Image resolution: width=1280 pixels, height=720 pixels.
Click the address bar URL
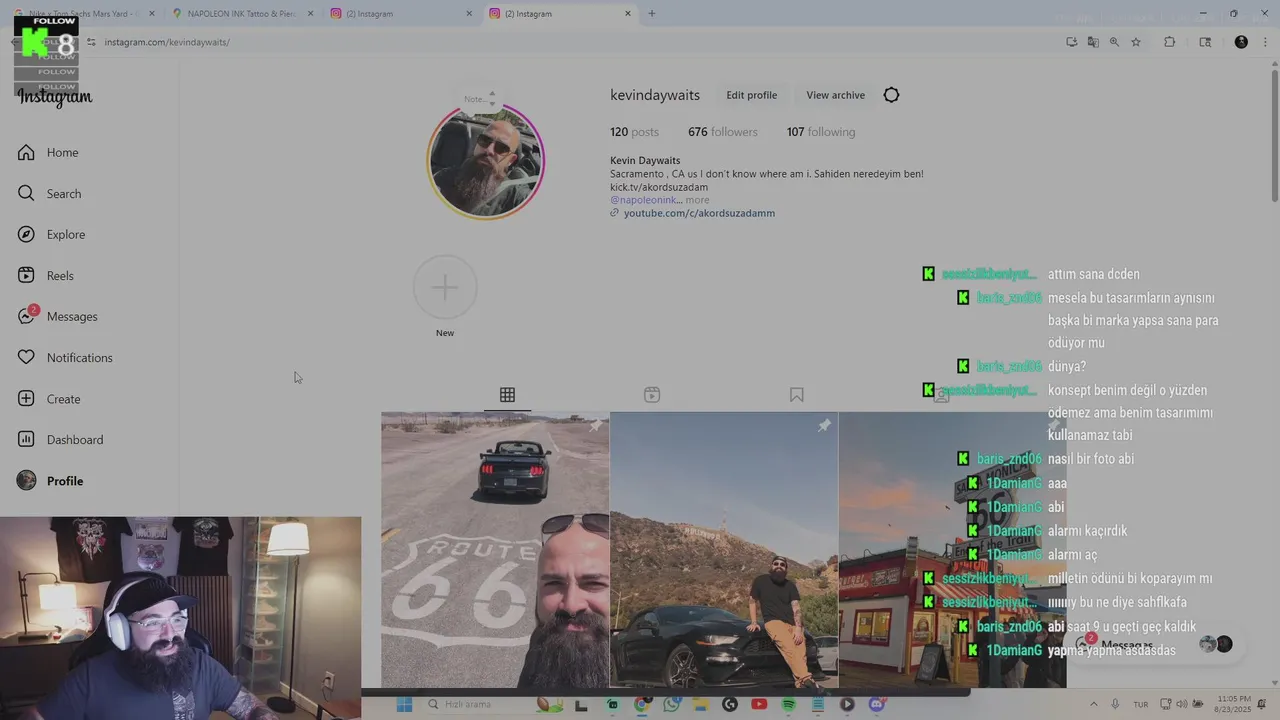click(x=167, y=42)
